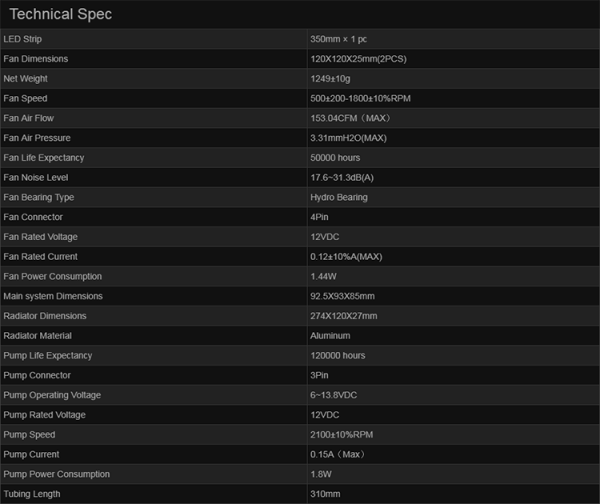
Task: Select the Hydro Bearing value
Action: [x=339, y=197]
